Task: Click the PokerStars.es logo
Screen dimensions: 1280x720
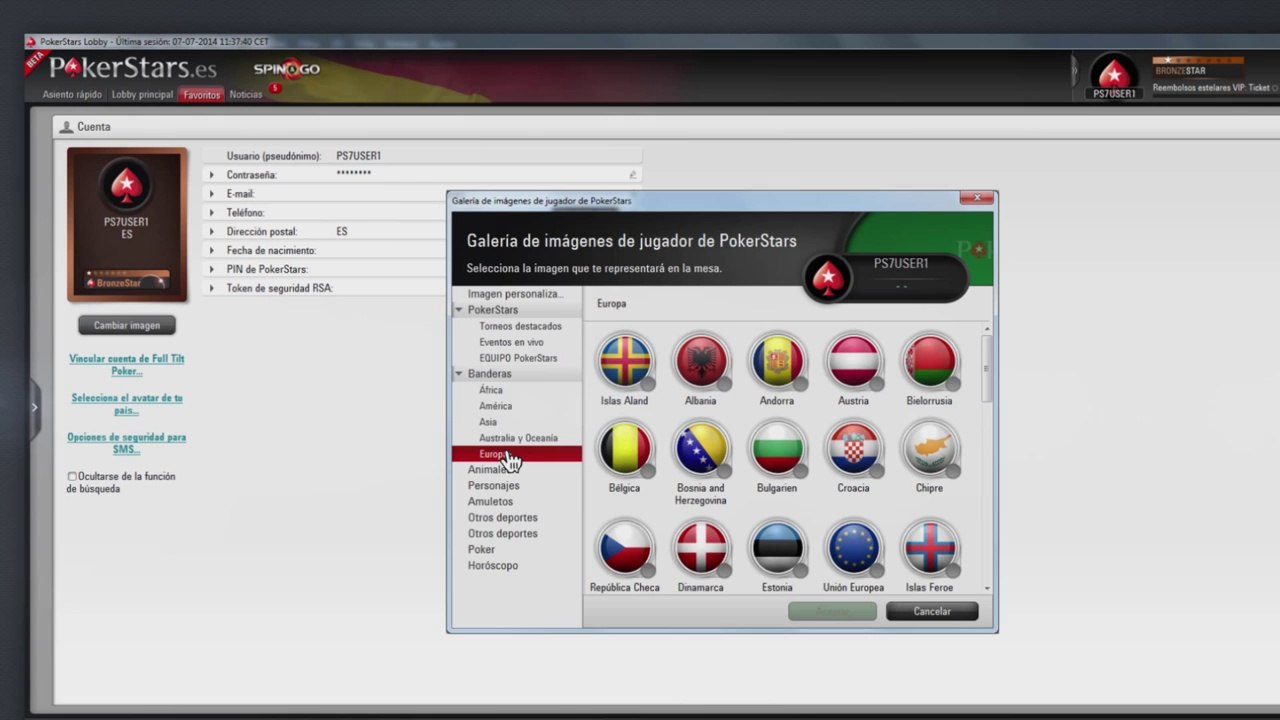Action: pyautogui.click(x=132, y=68)
